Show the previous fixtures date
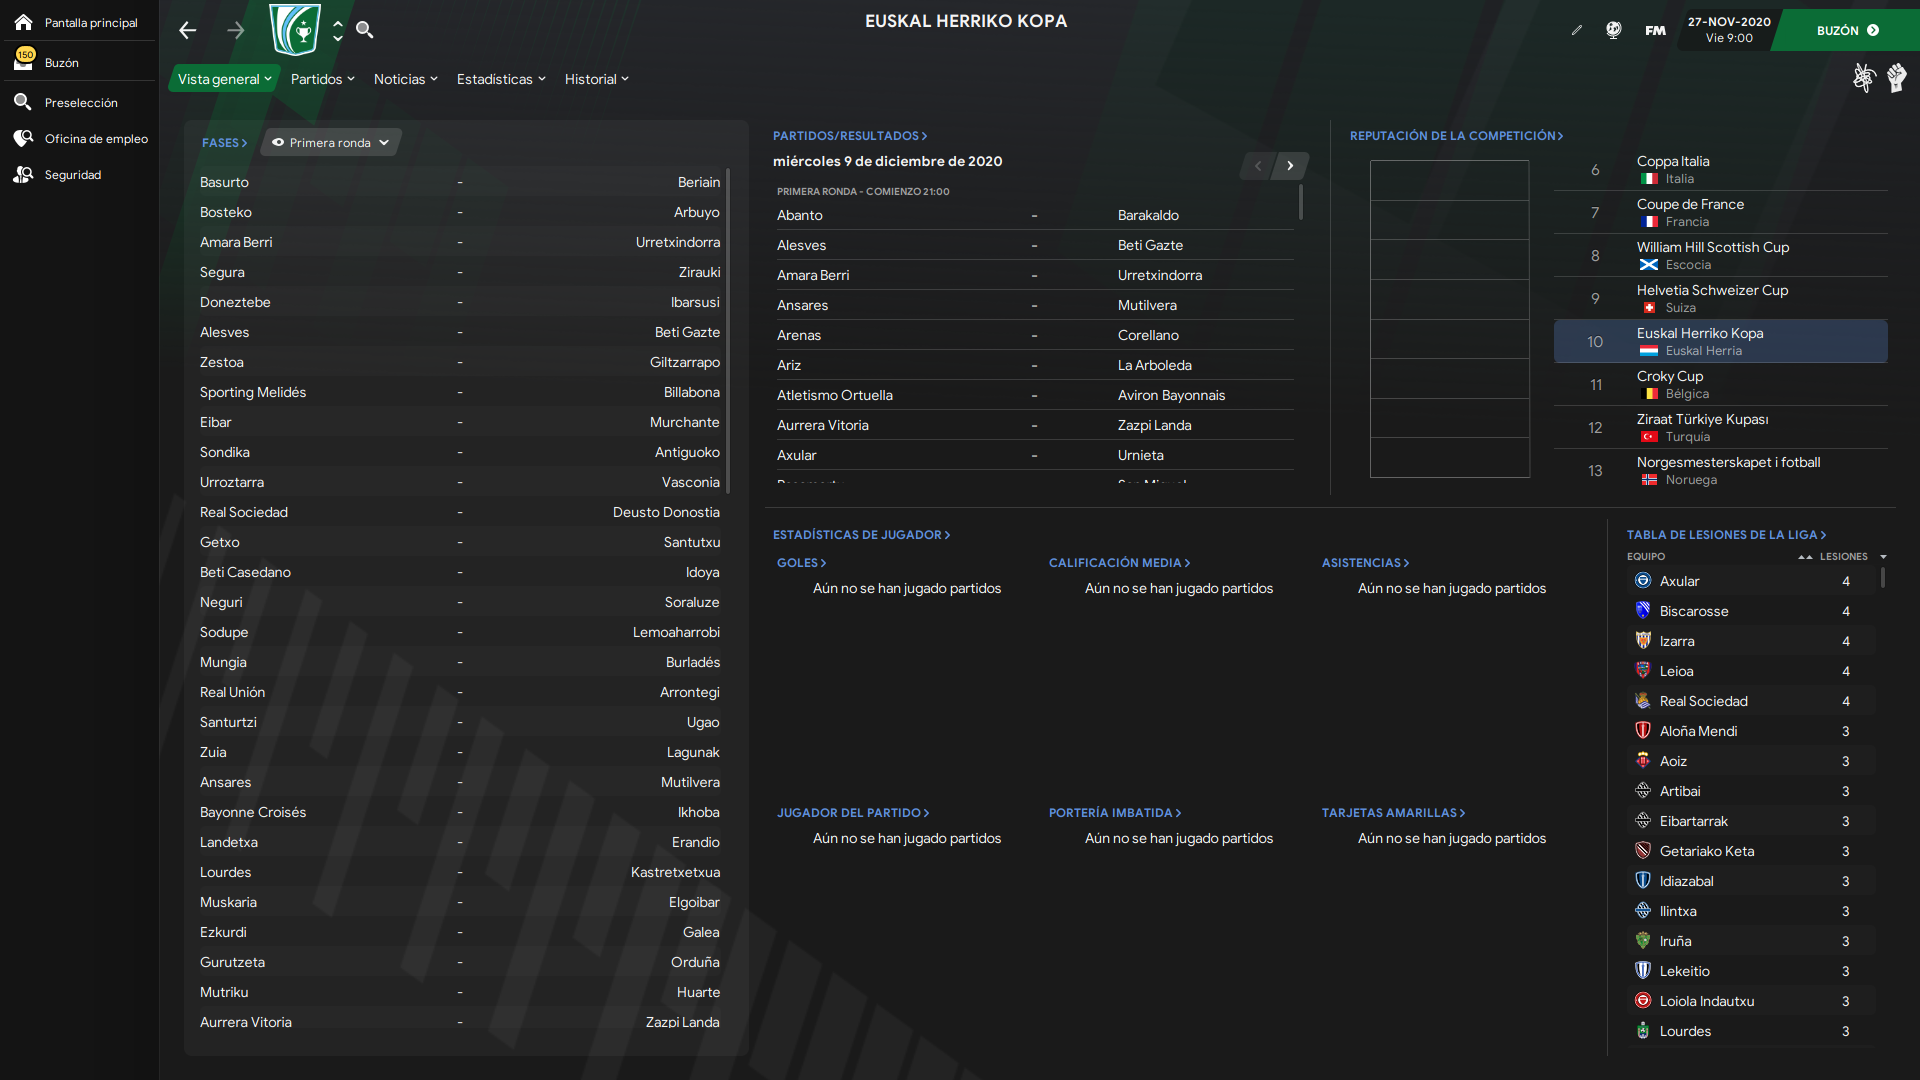The image size is (1920, 1080). click(x=1257, y=166)
